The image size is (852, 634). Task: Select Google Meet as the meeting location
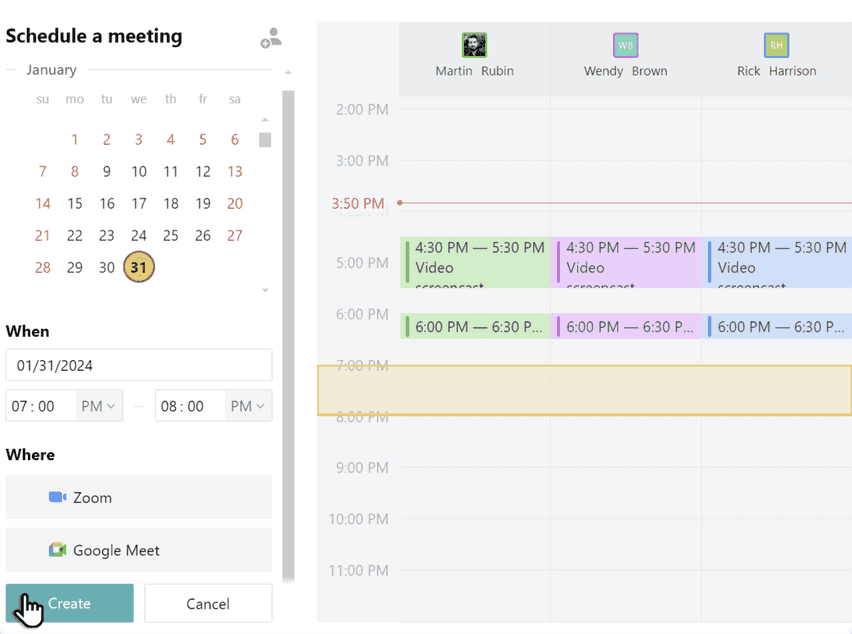(x=139, y=550)
